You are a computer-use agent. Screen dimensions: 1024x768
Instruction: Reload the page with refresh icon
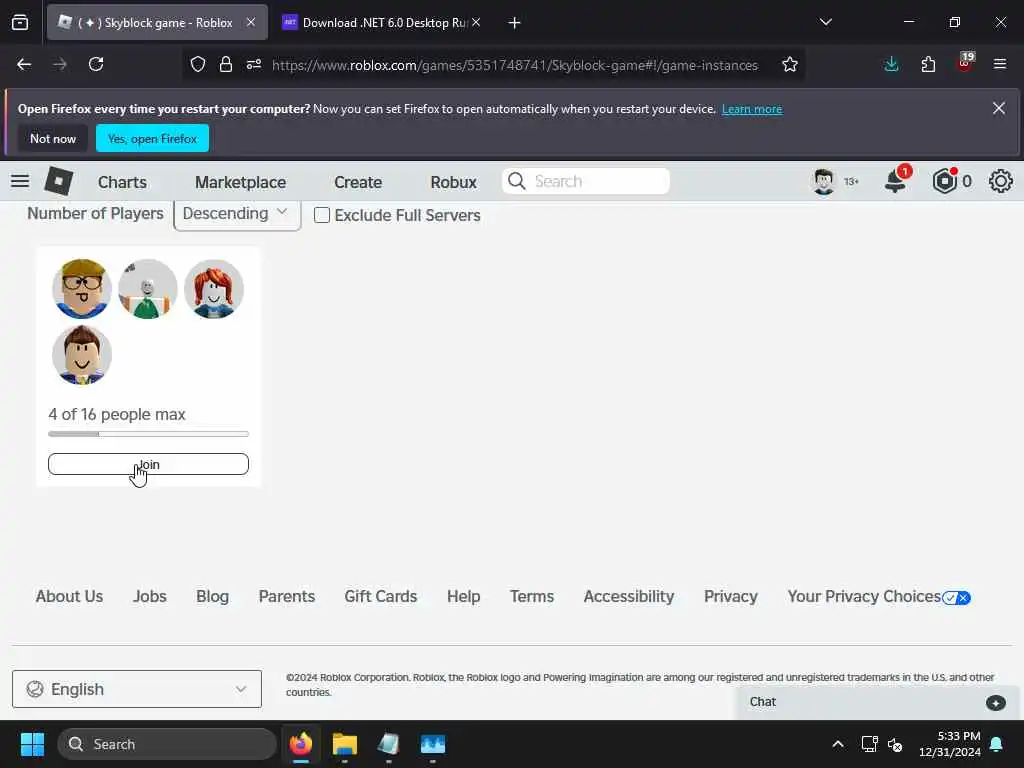(96, 64)
